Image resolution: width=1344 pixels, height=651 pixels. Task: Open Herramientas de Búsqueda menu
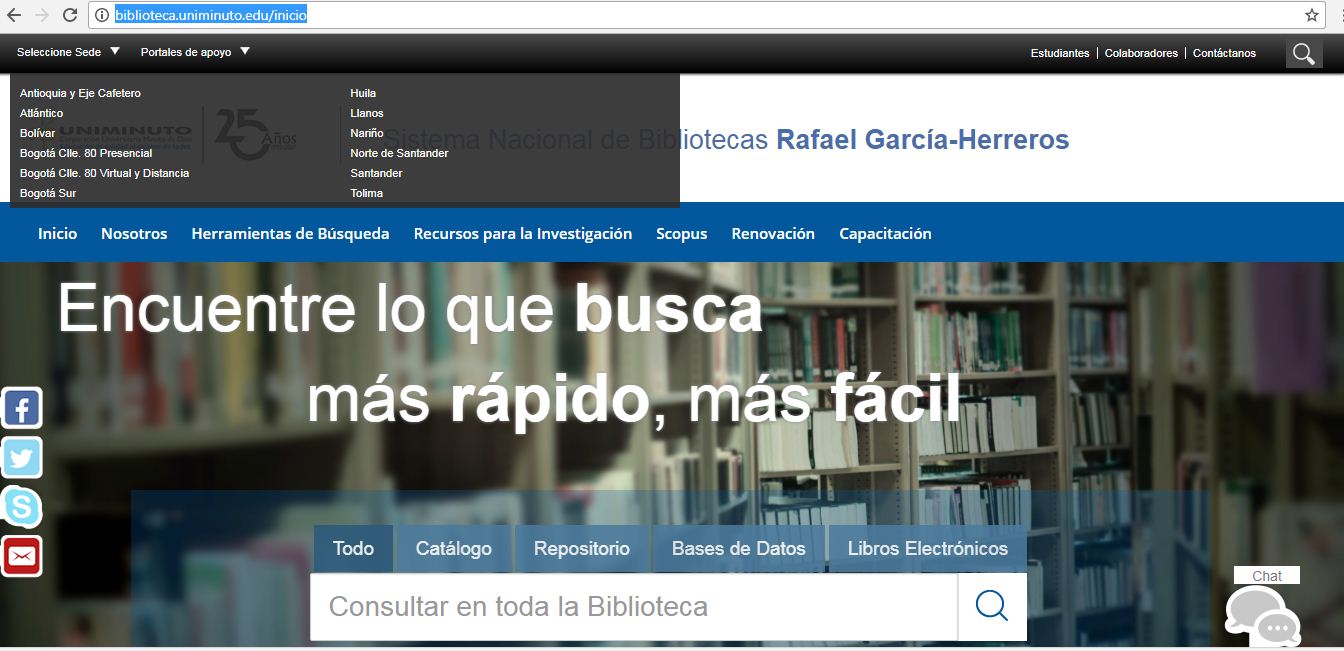tap(290, 233)
